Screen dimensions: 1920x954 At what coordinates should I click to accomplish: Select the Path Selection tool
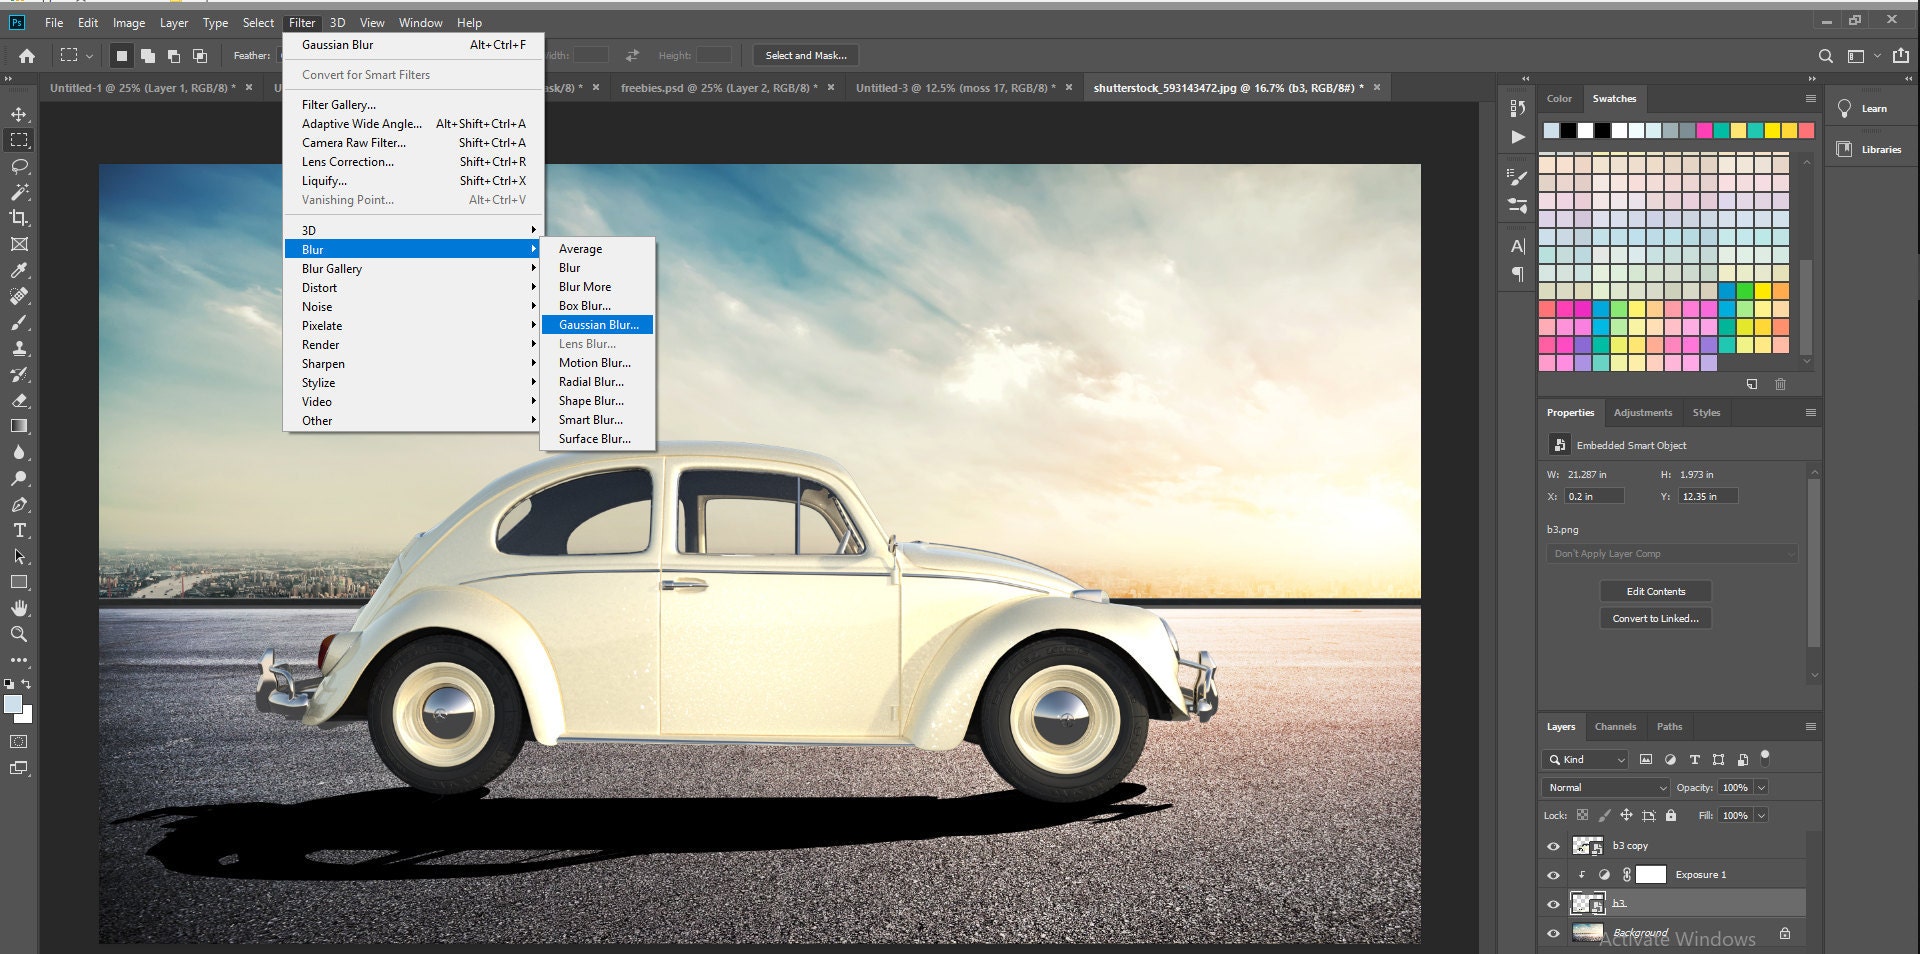click(x=19, y=556)
